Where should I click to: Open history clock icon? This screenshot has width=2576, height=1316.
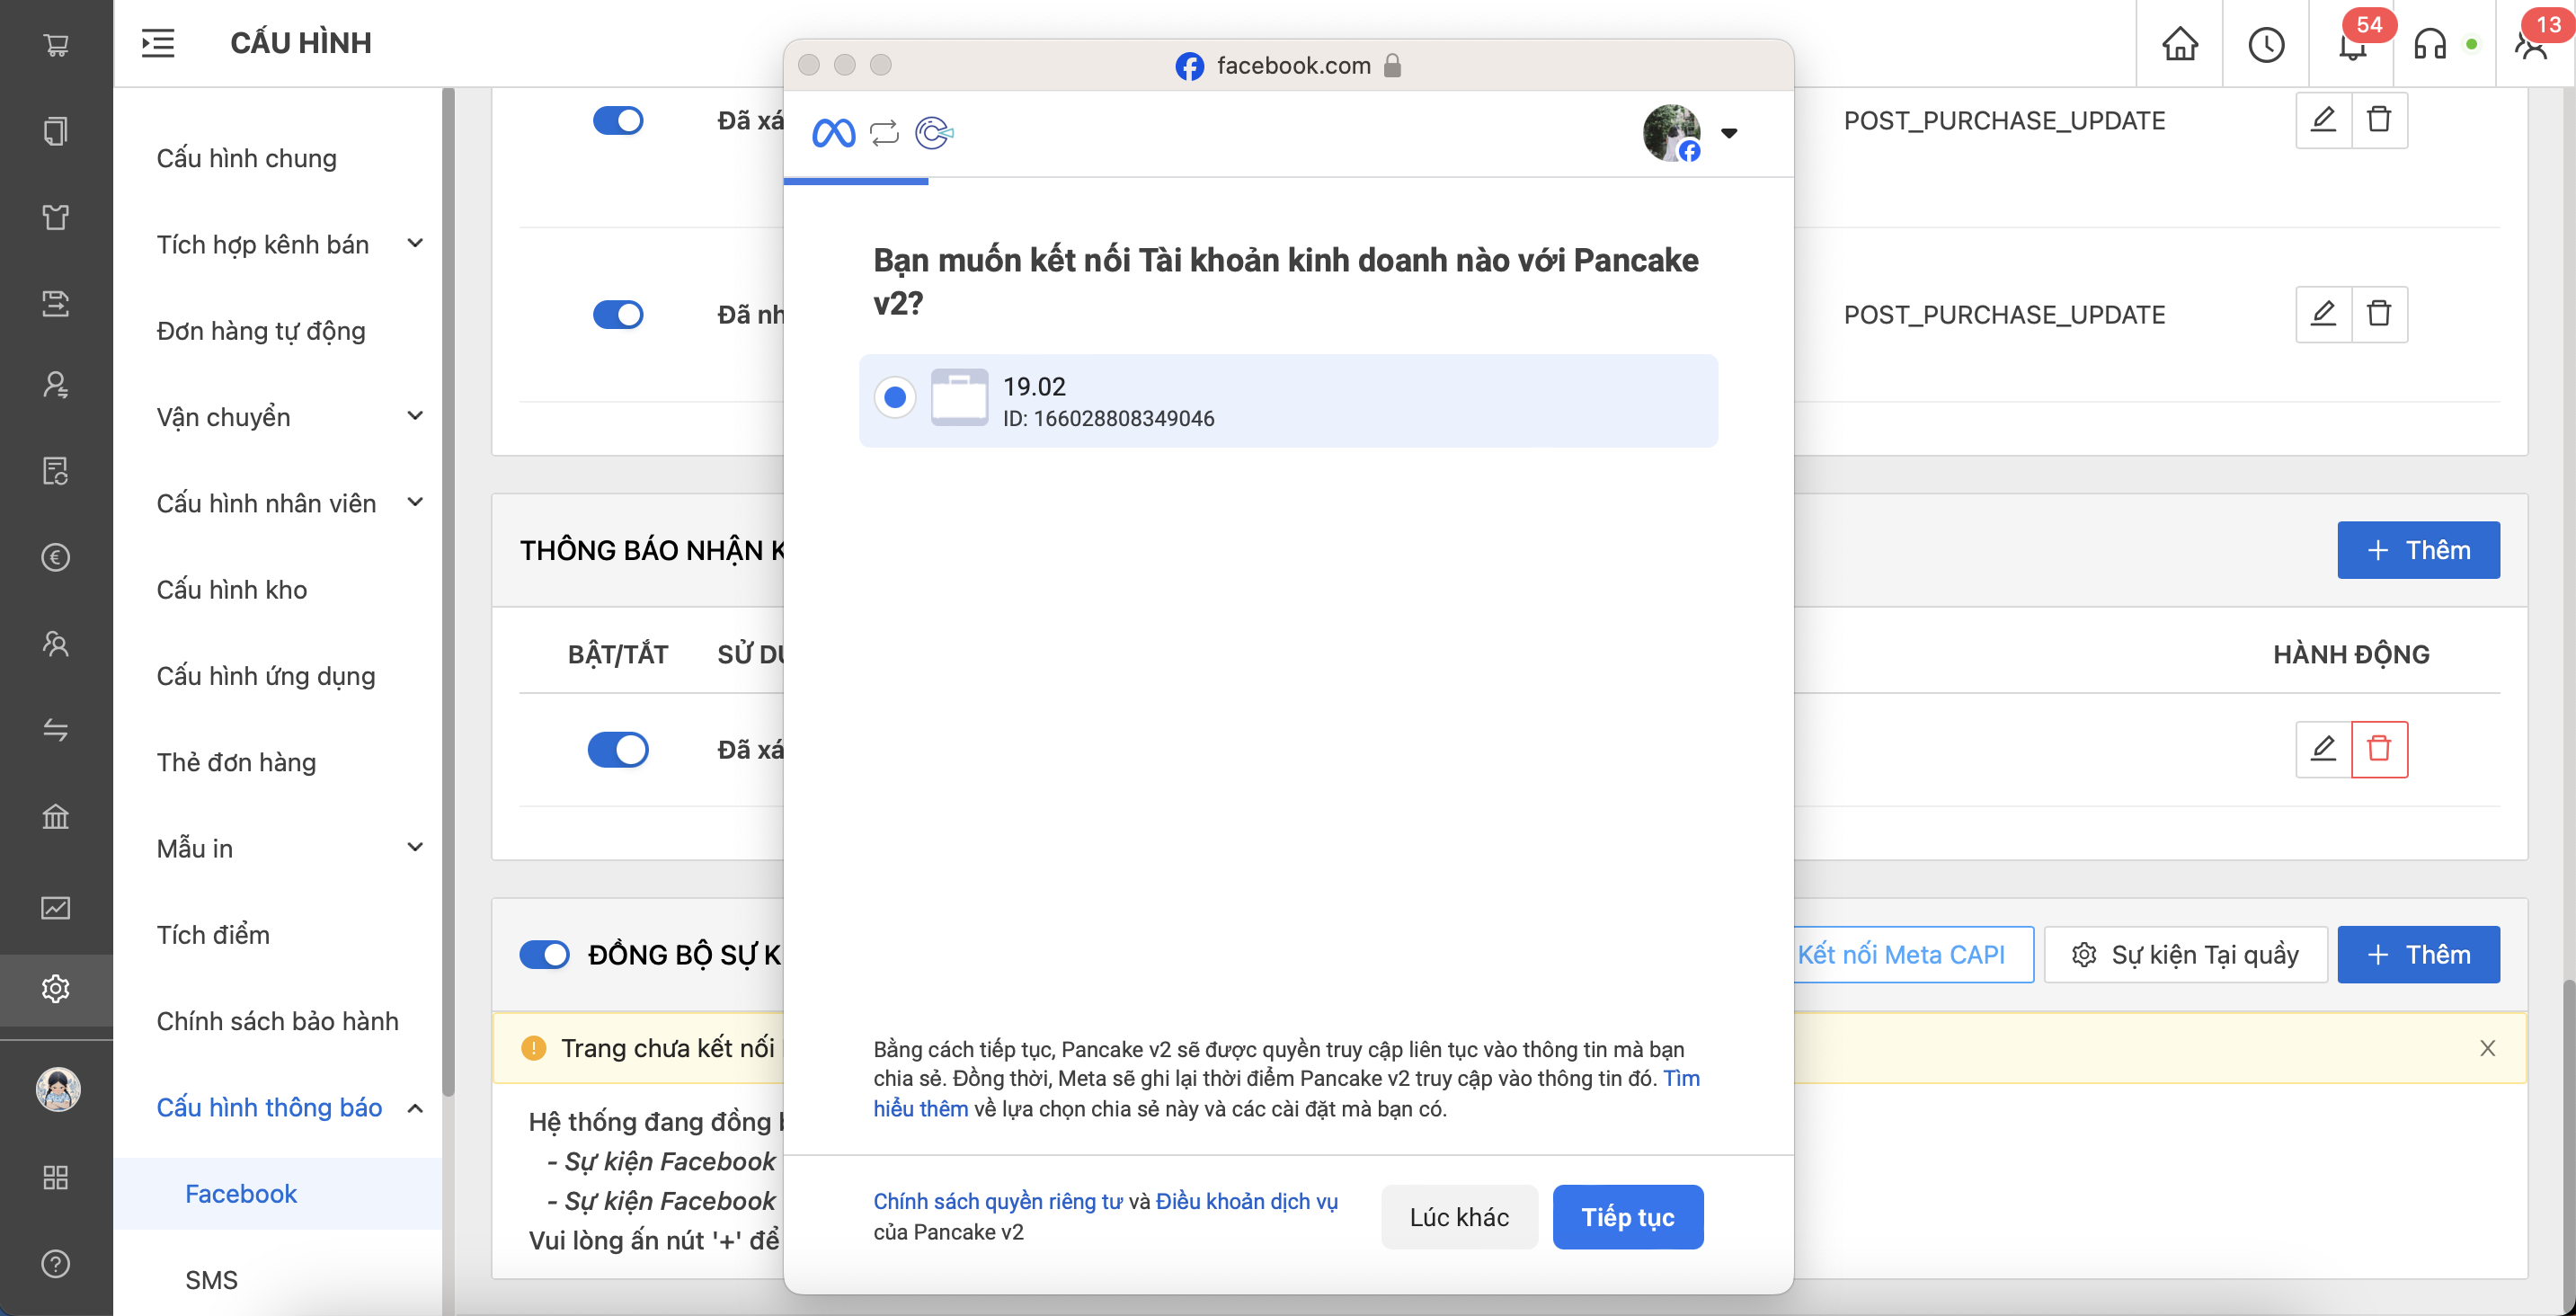[x=2266, y=44]
